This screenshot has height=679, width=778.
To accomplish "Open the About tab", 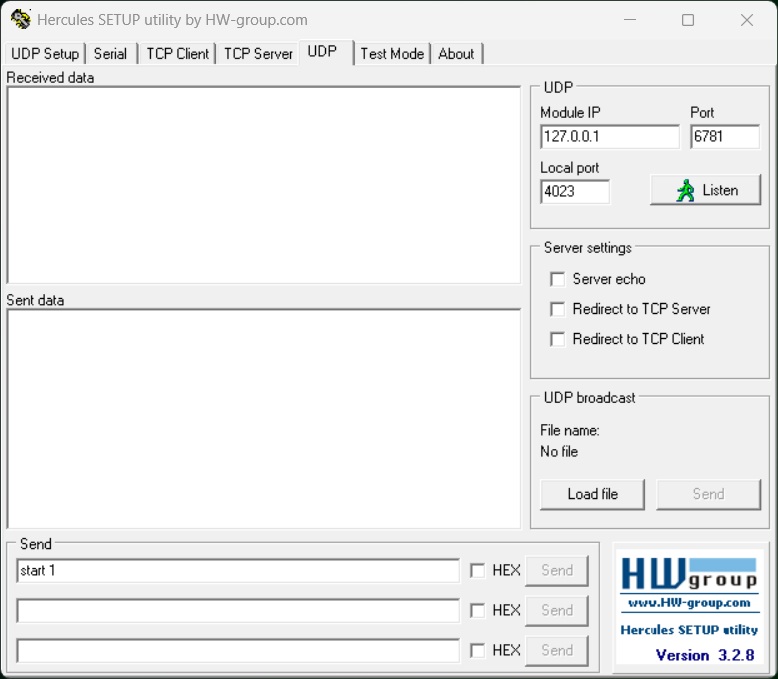I will tap(456, 54).
